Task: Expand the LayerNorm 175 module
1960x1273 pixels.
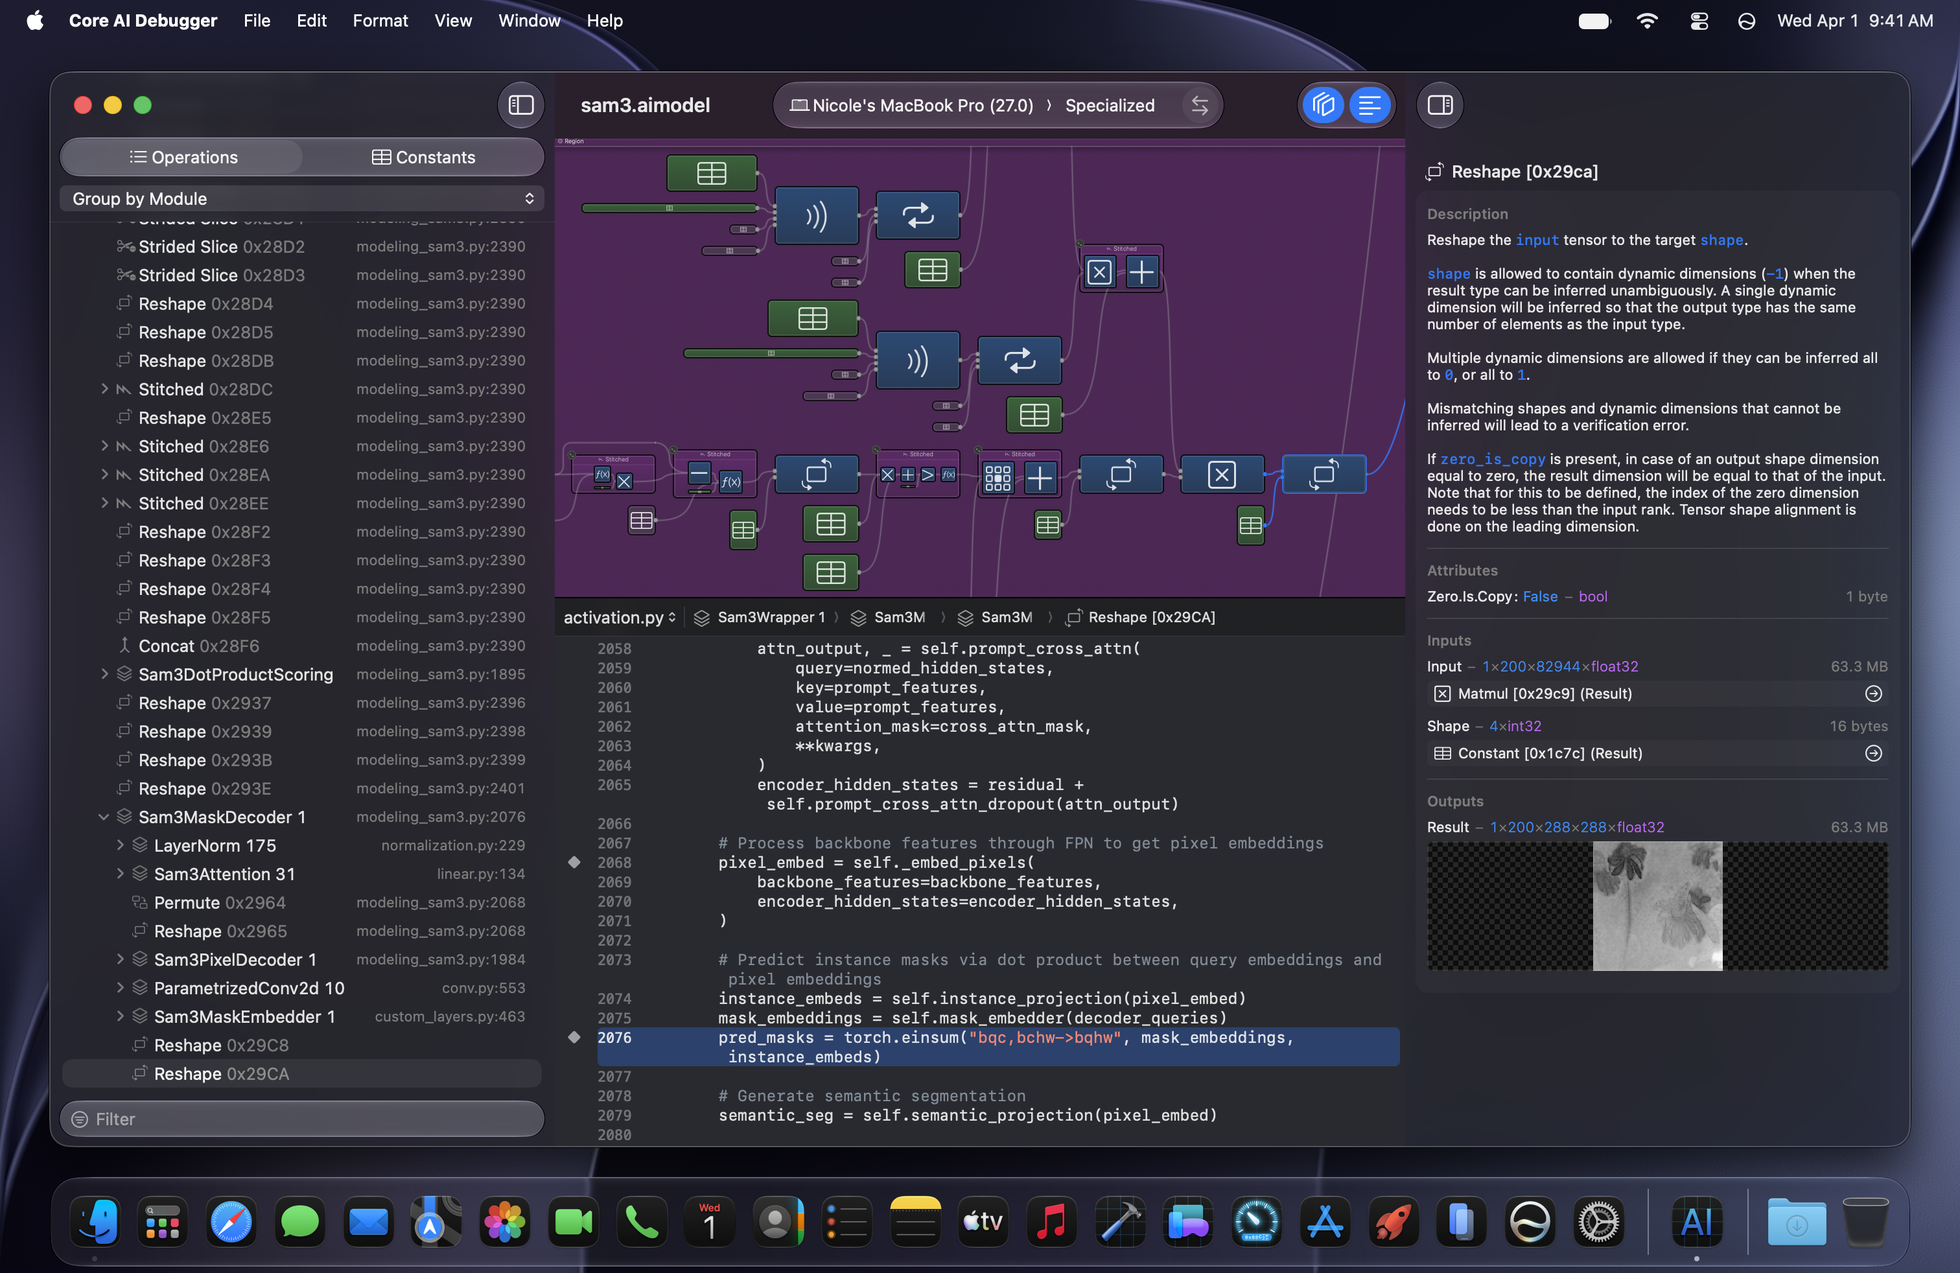Action: [120, 845]
